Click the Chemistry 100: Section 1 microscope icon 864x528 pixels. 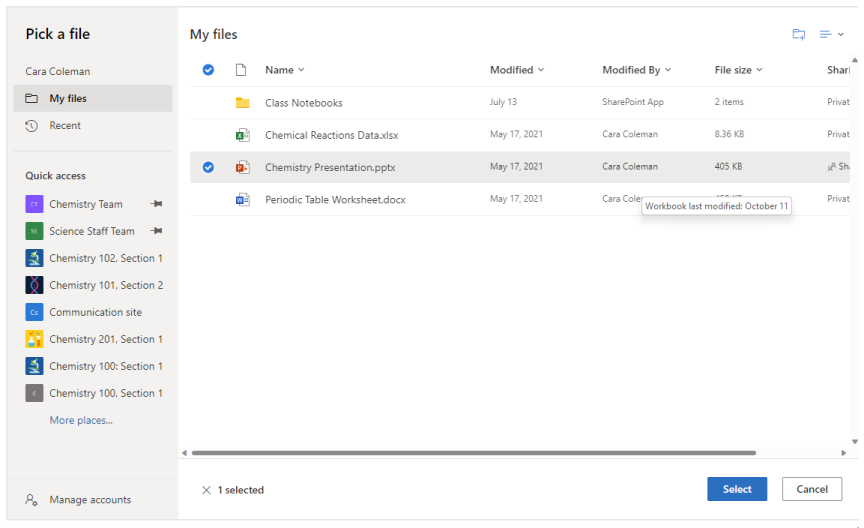34,366
